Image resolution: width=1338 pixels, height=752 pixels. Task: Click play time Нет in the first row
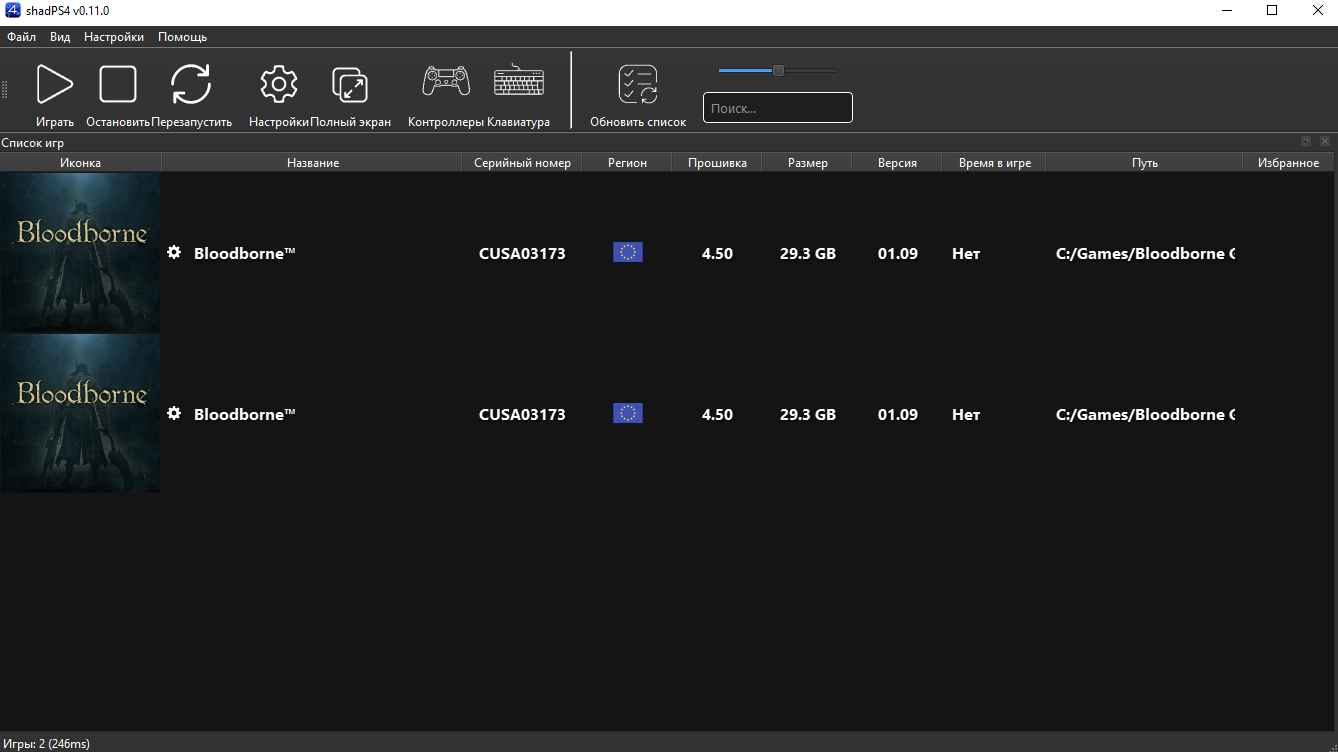click(966, 253)
